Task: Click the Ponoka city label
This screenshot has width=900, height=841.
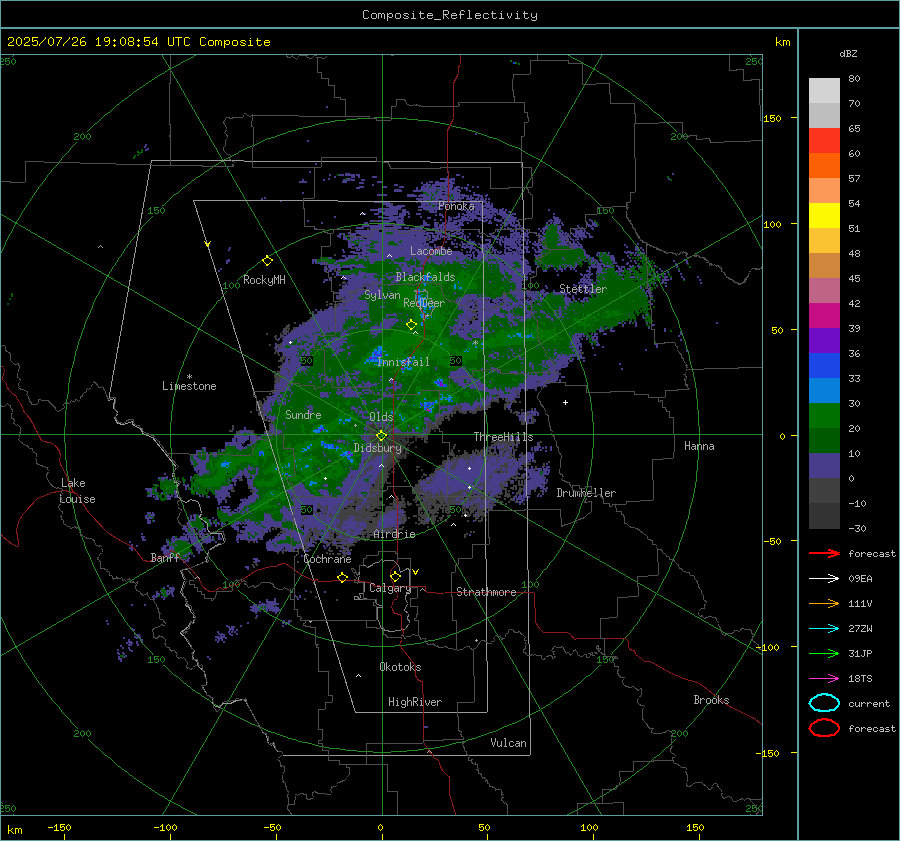Action: tap(456, 206)
